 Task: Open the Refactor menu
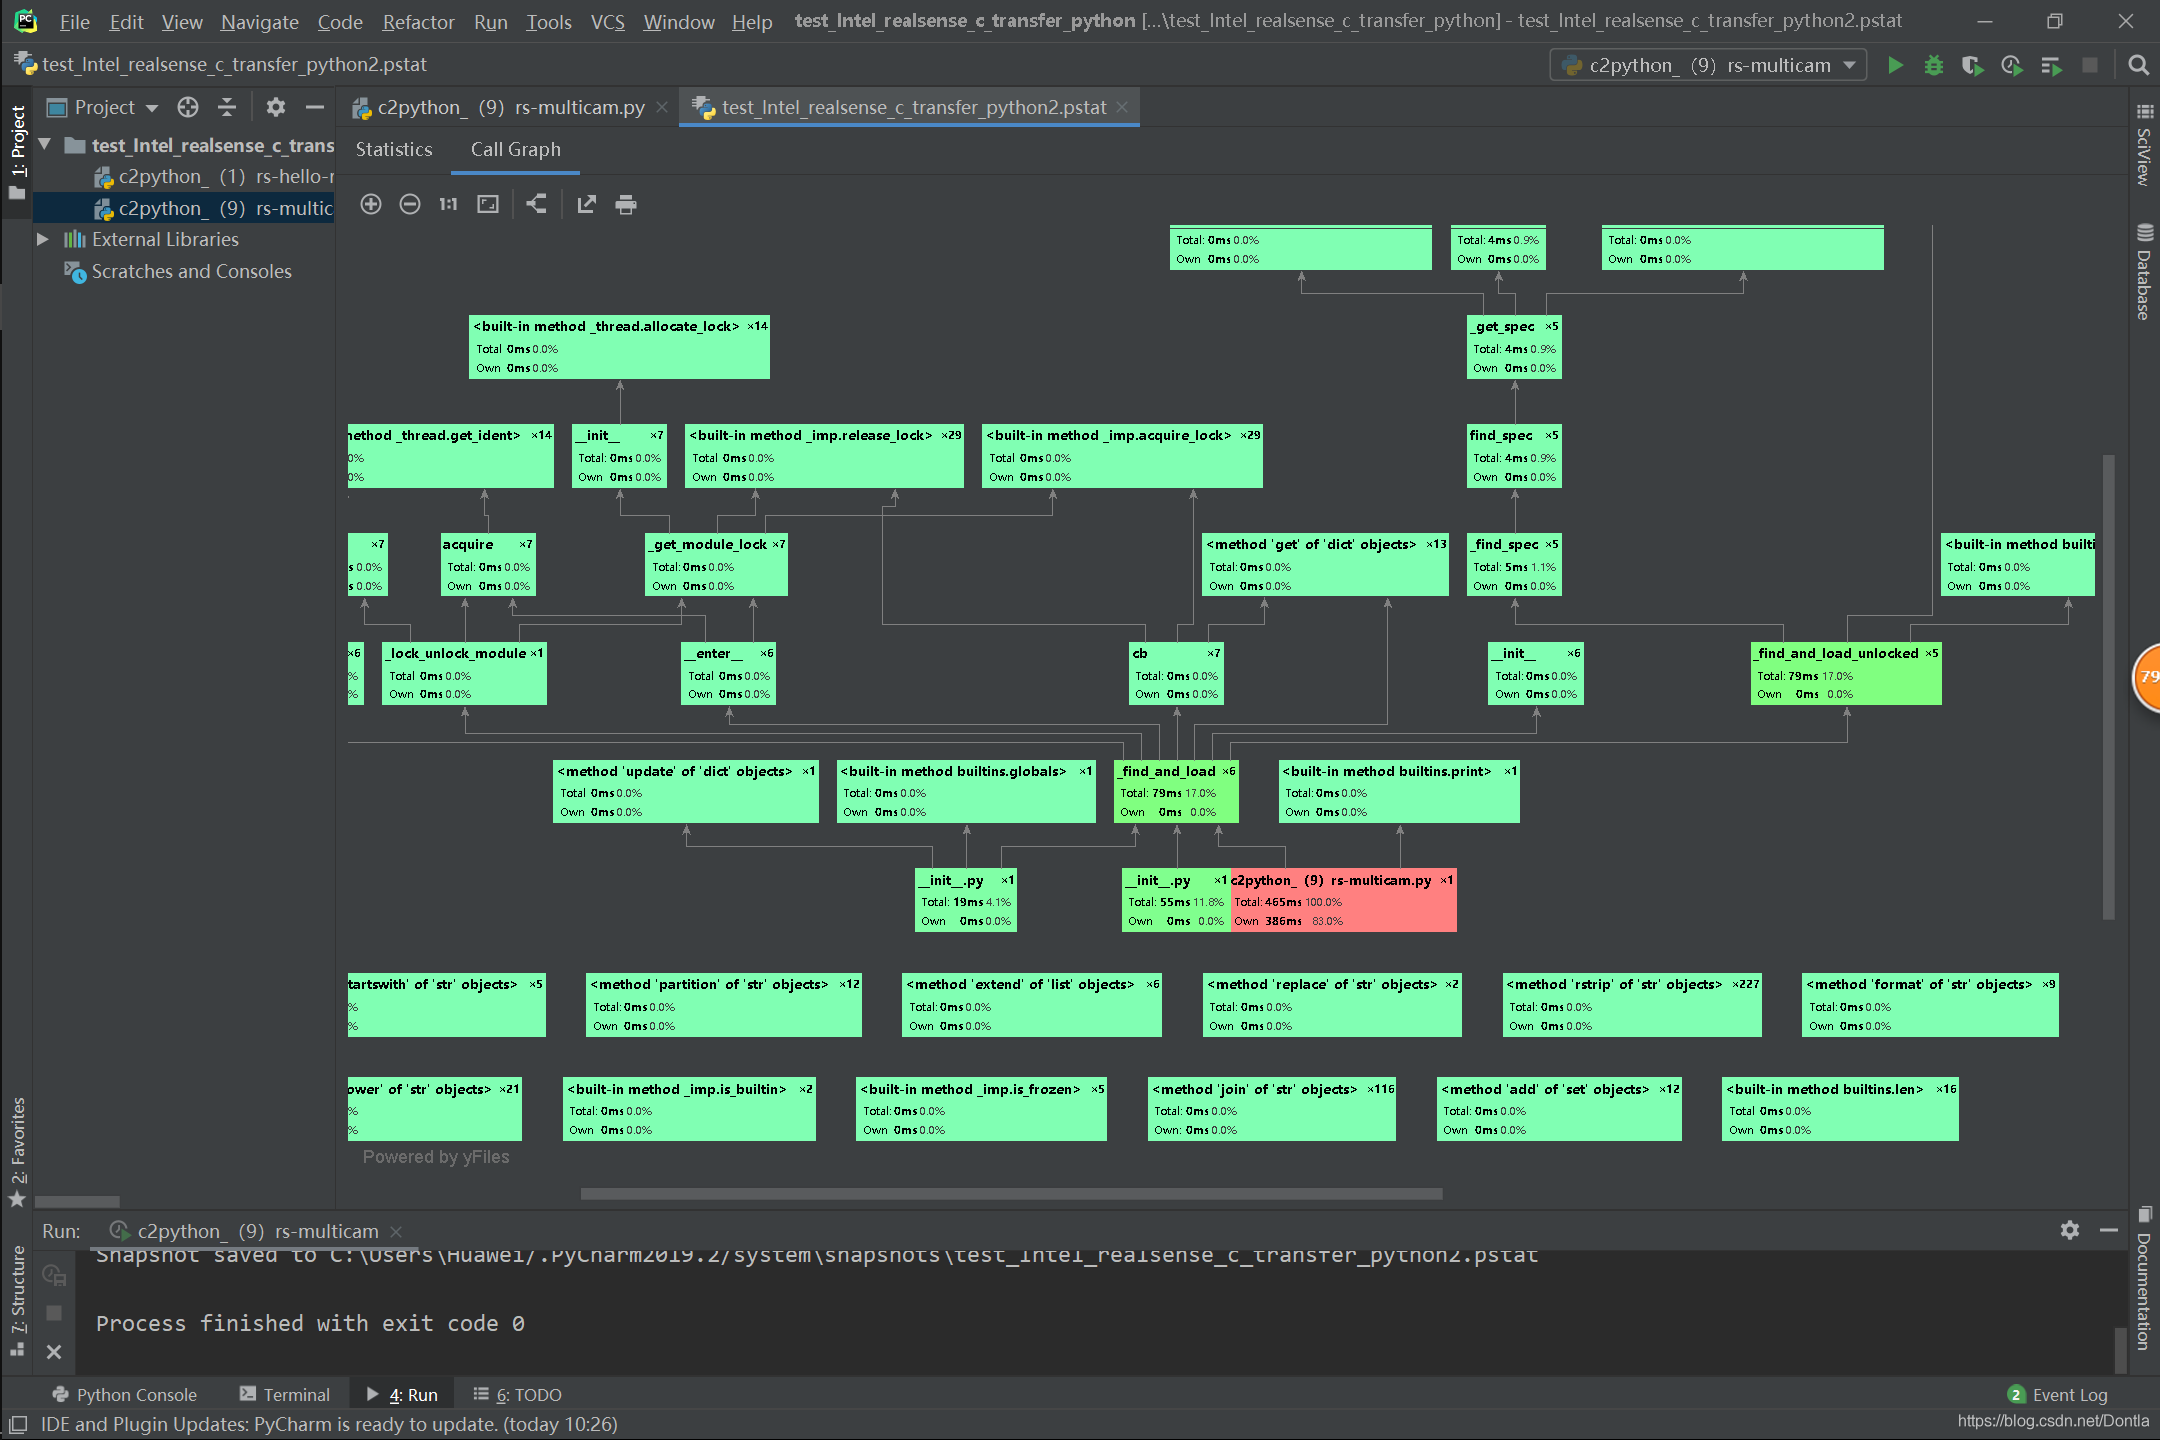[x=417, y=21]
